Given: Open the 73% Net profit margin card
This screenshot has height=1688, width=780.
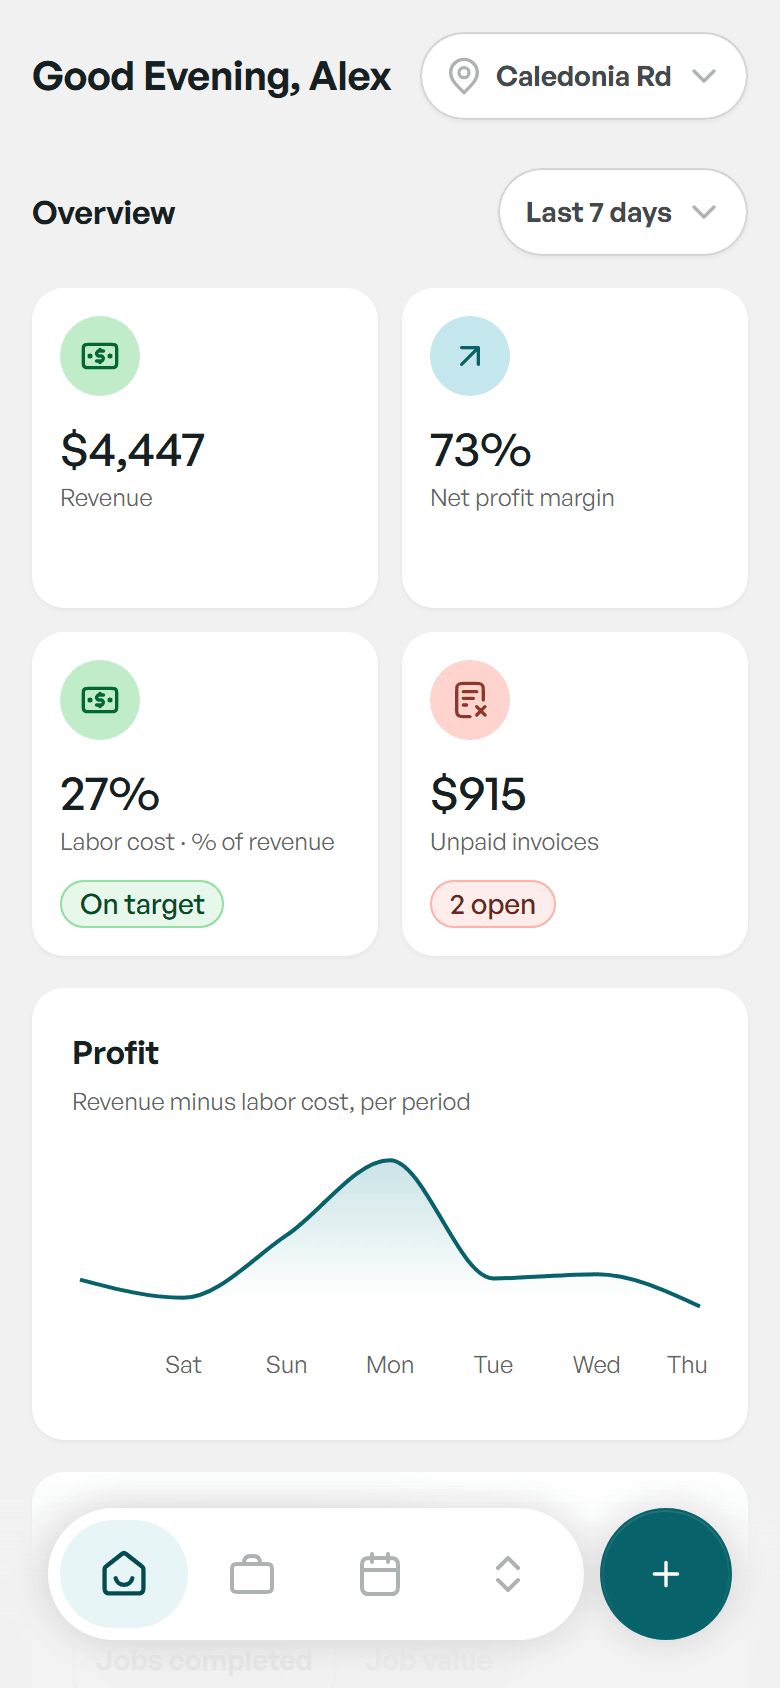Looking at the screenshot, I should tap(575, 448).
